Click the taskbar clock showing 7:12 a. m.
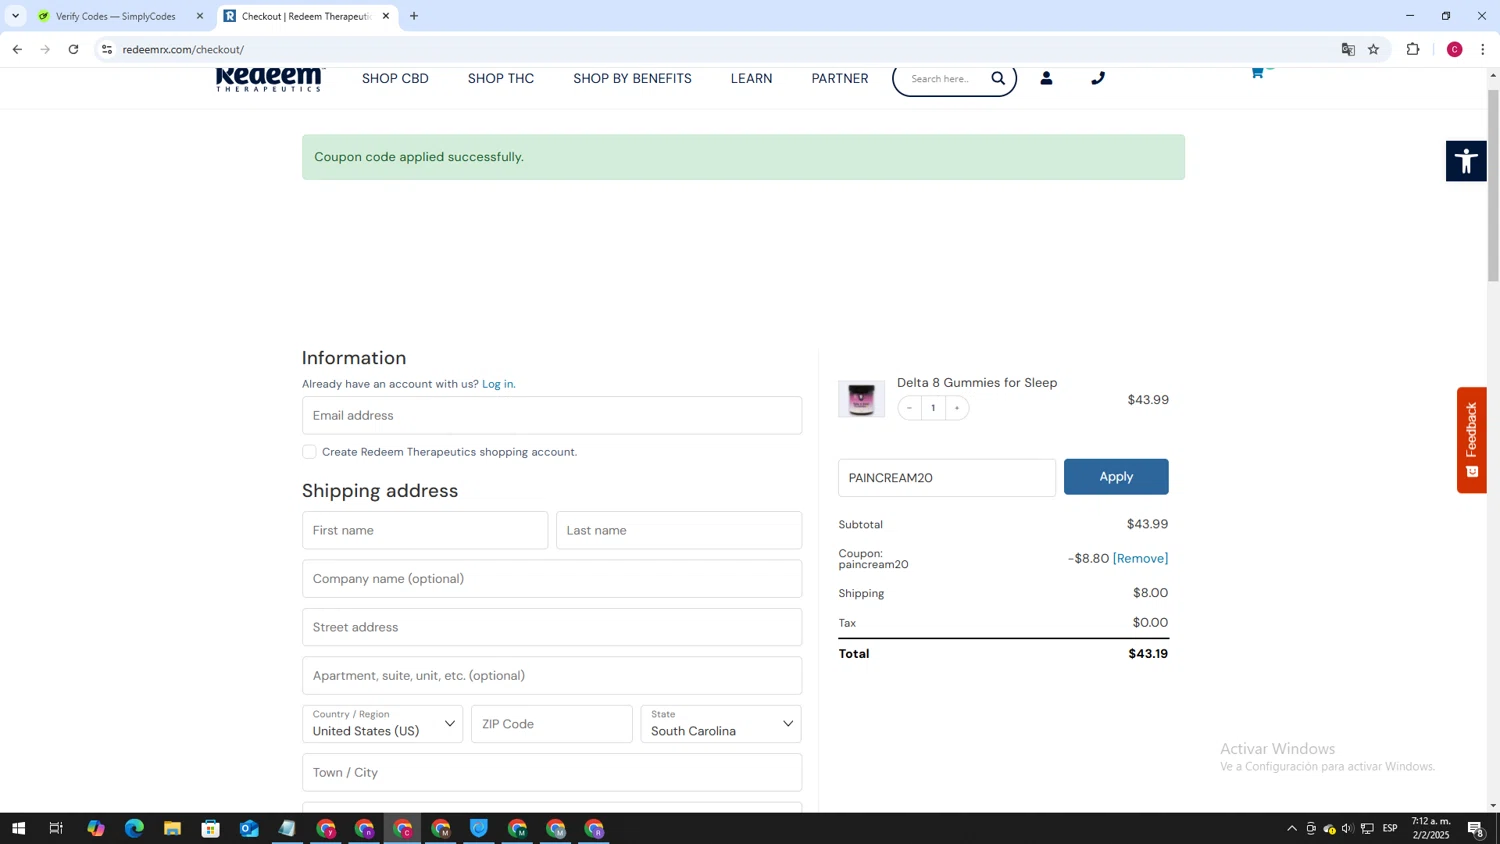 pos(1431,828)
